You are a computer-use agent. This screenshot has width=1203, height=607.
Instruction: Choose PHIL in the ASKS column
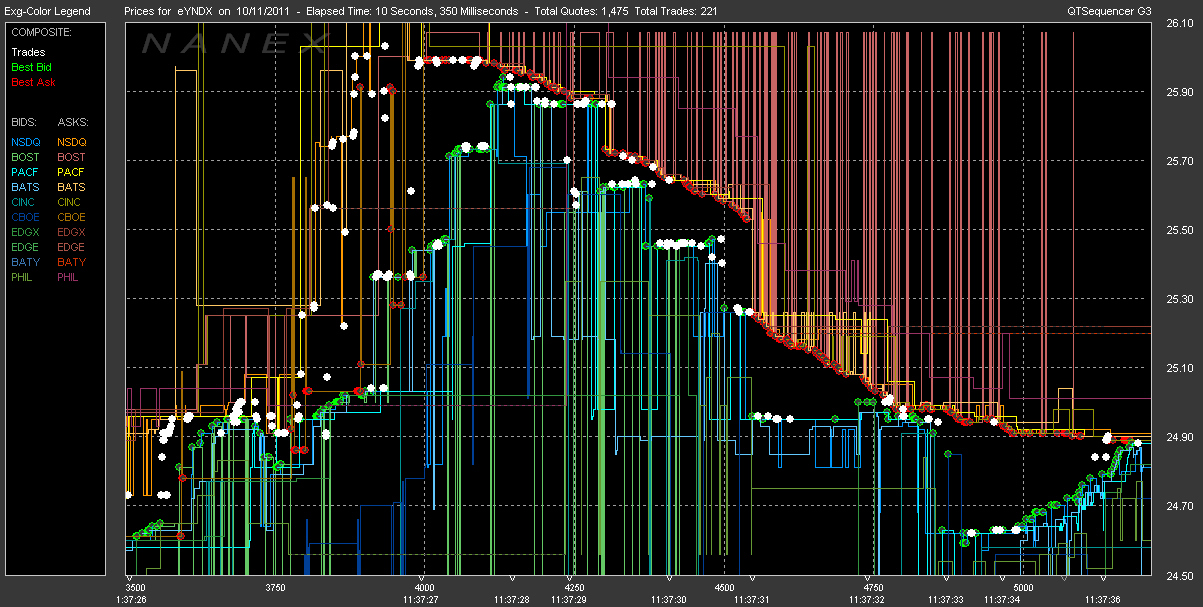click(70, 277)
